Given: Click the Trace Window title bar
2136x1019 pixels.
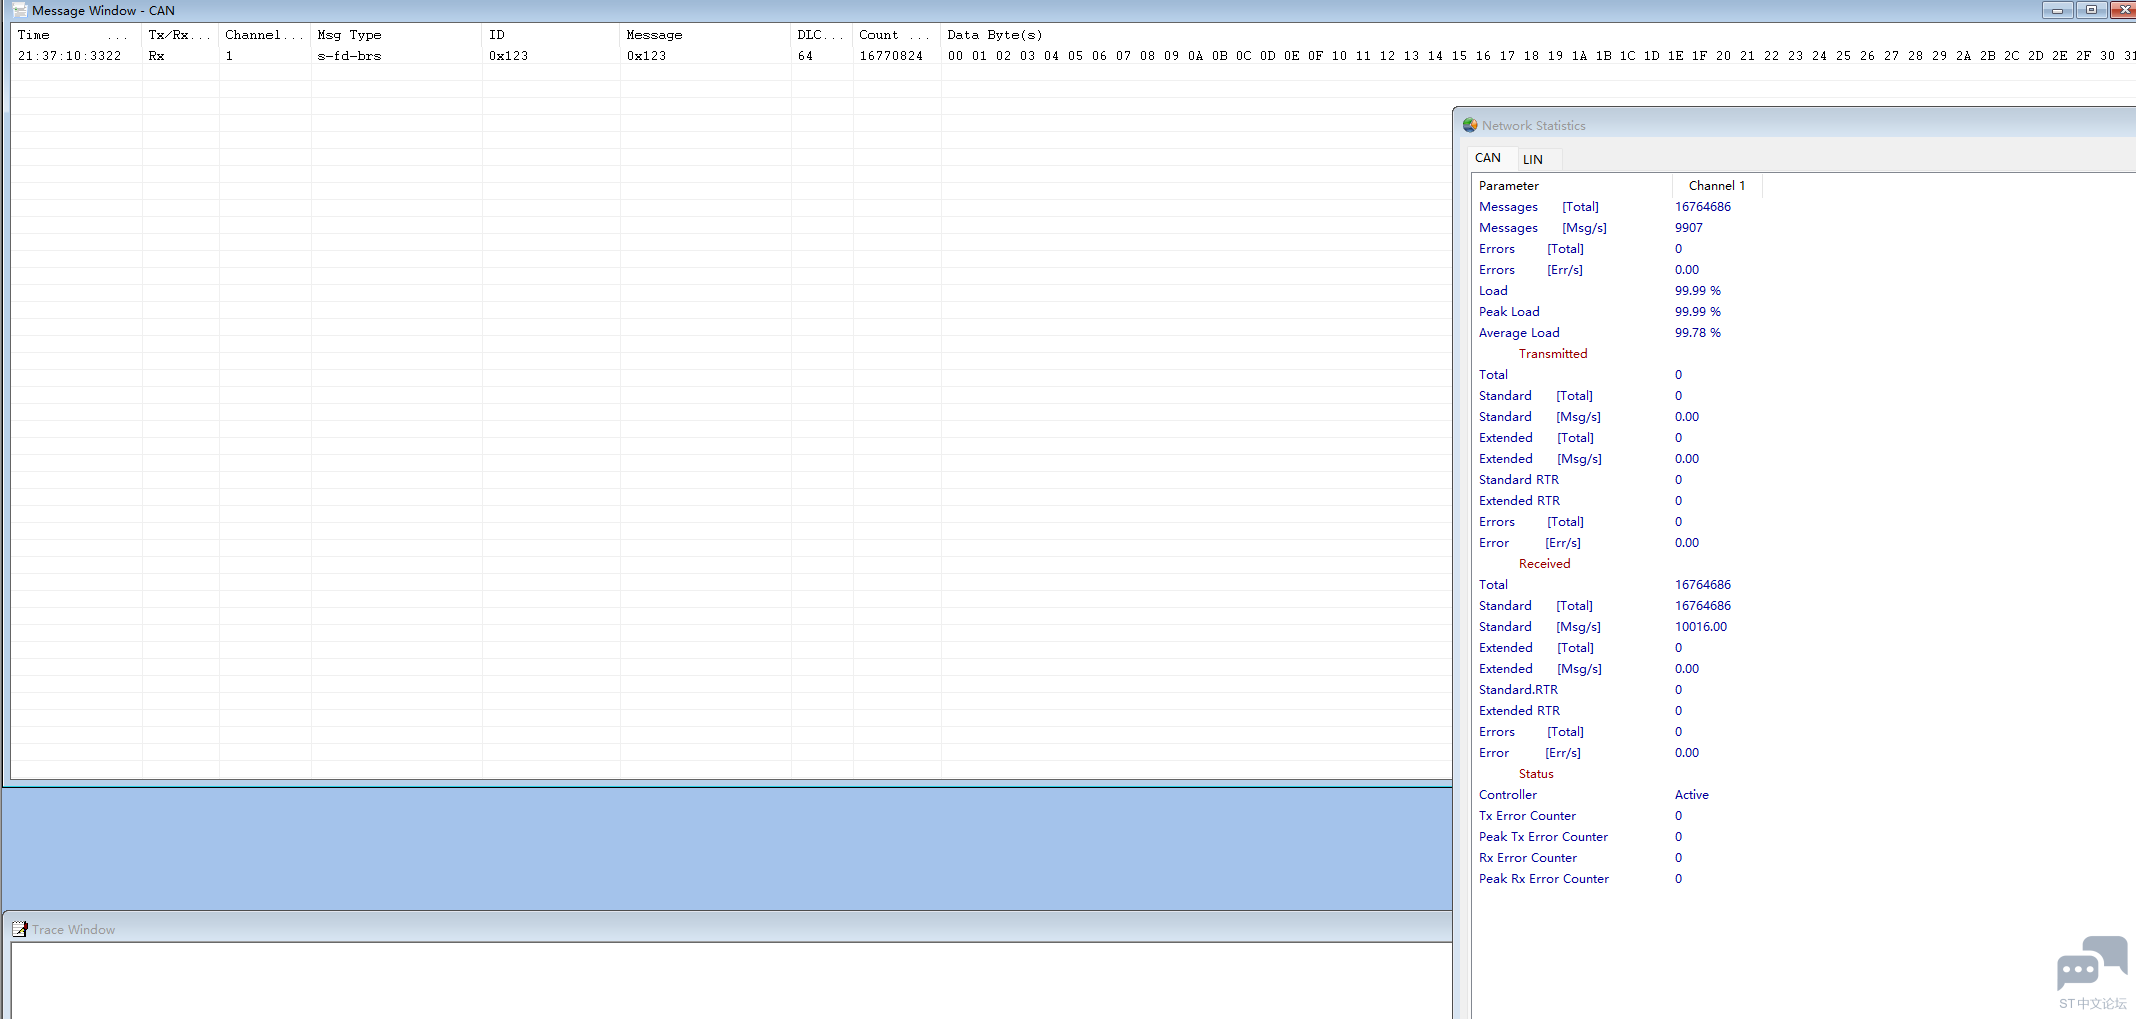Looking at the screenshot, I should (x=728, y=929).
